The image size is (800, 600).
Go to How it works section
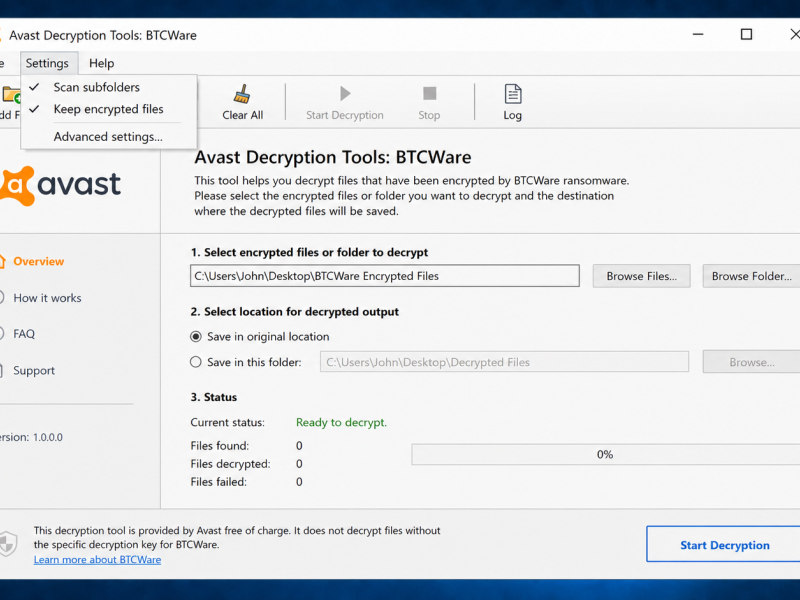(47, 298)
